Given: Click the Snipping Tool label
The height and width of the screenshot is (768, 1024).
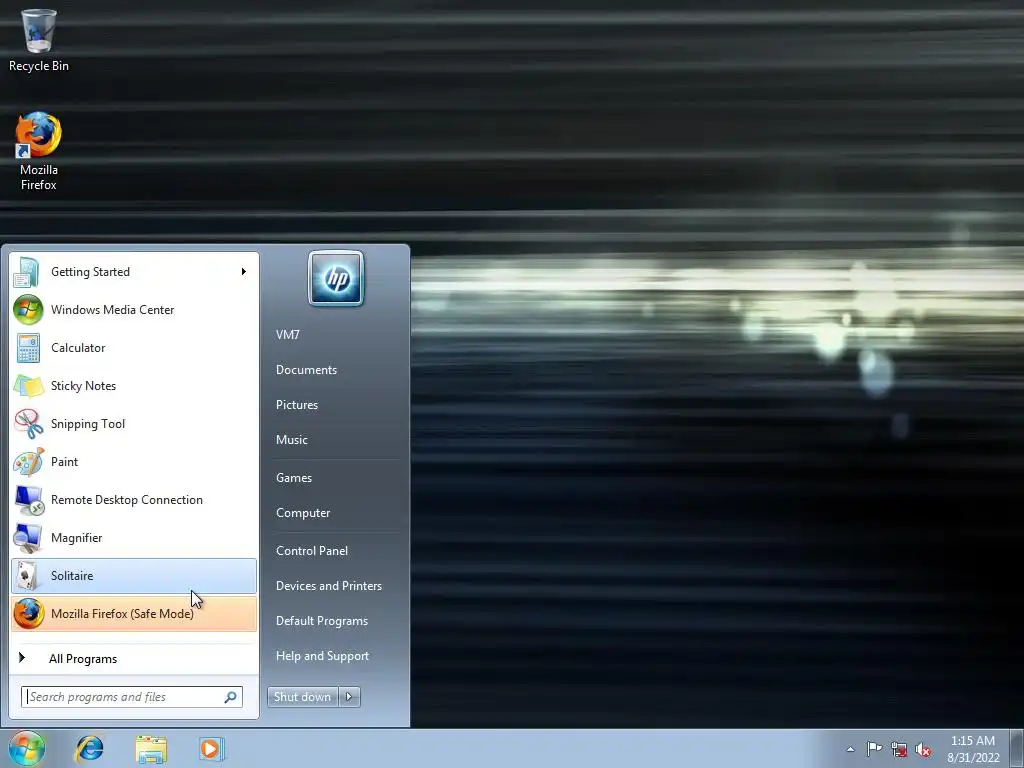Looking at the screenshot, I should coord(88,424).
